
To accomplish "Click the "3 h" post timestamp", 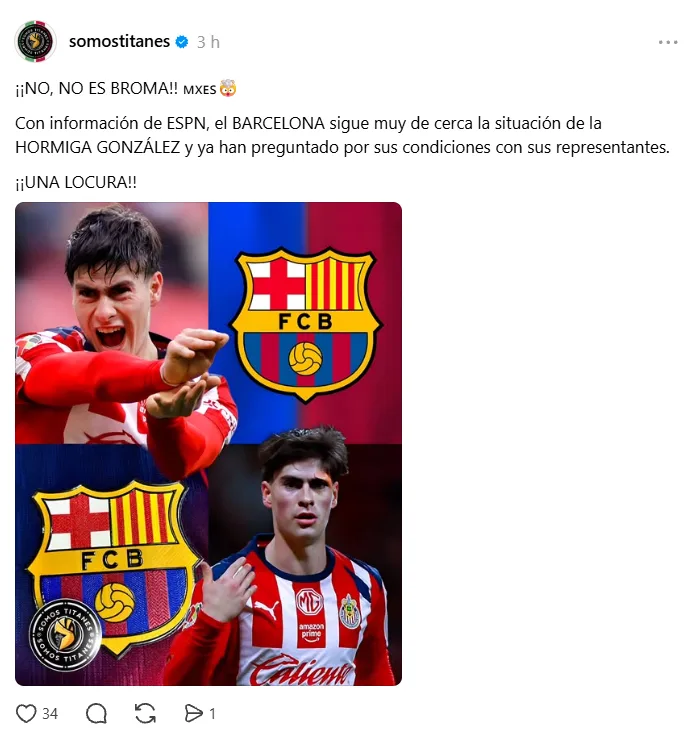I will click(x=208, y=42).
